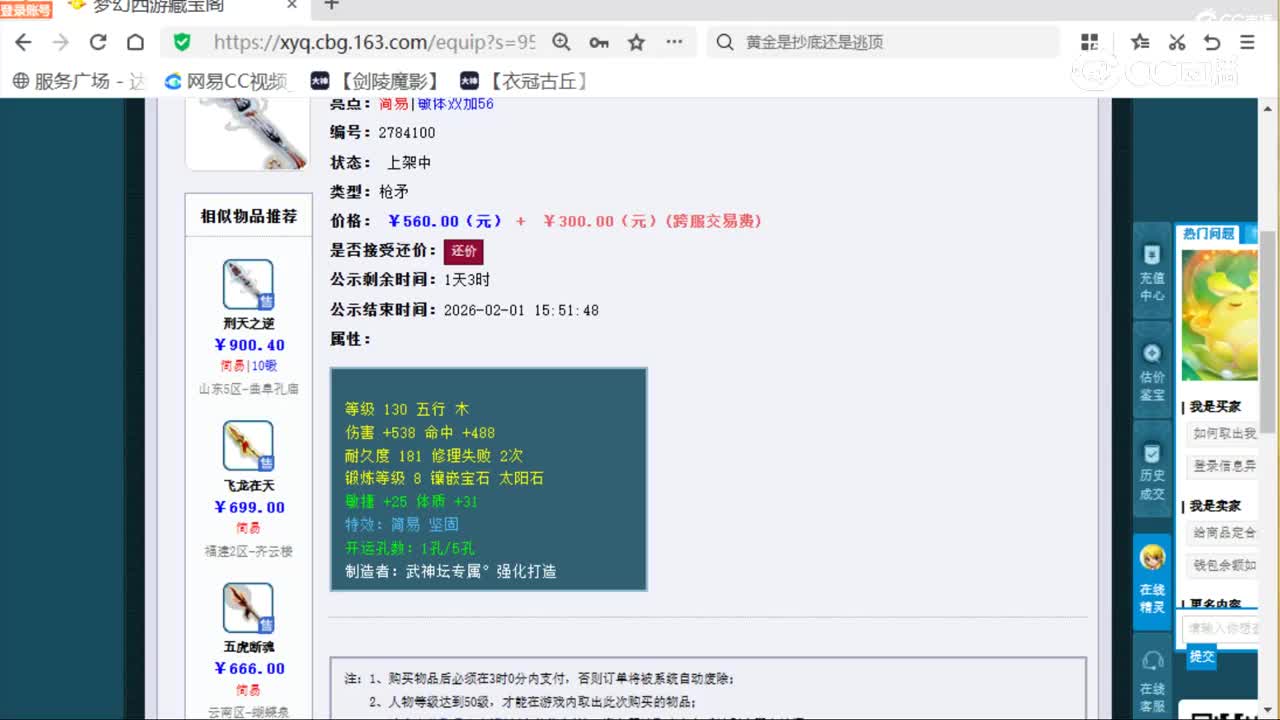Click the magnifier zoom icon in address bar
The image size is (1280, 720).
[x=560, y=43]
